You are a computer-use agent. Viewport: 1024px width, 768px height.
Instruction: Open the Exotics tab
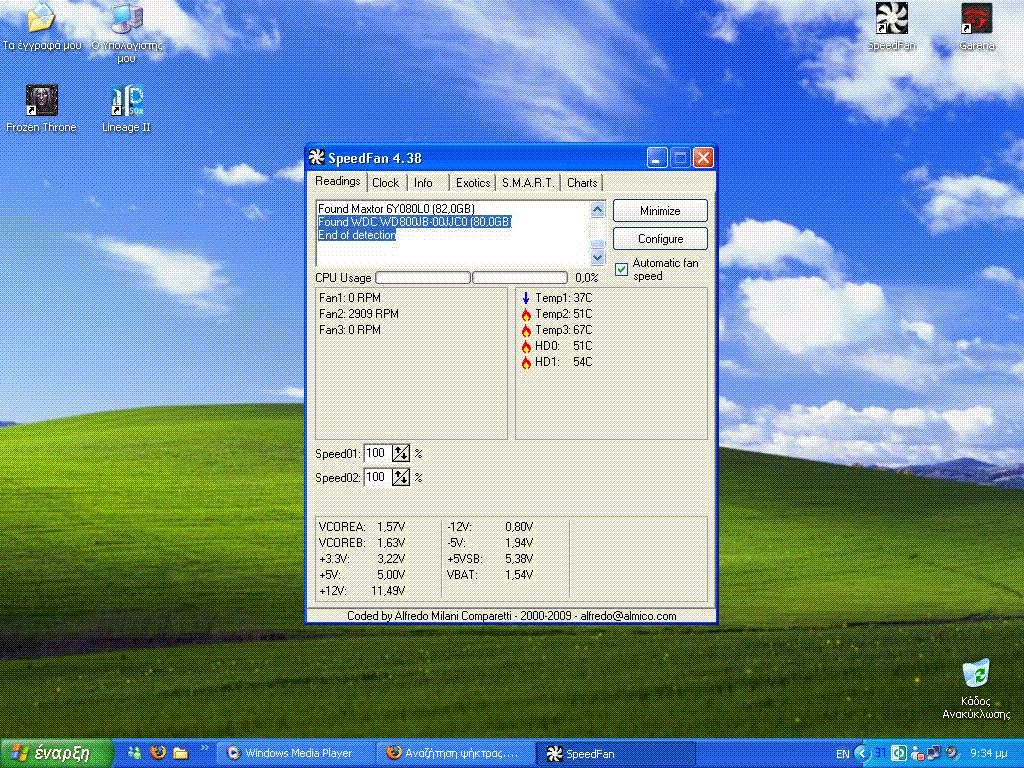pos(473,183)
